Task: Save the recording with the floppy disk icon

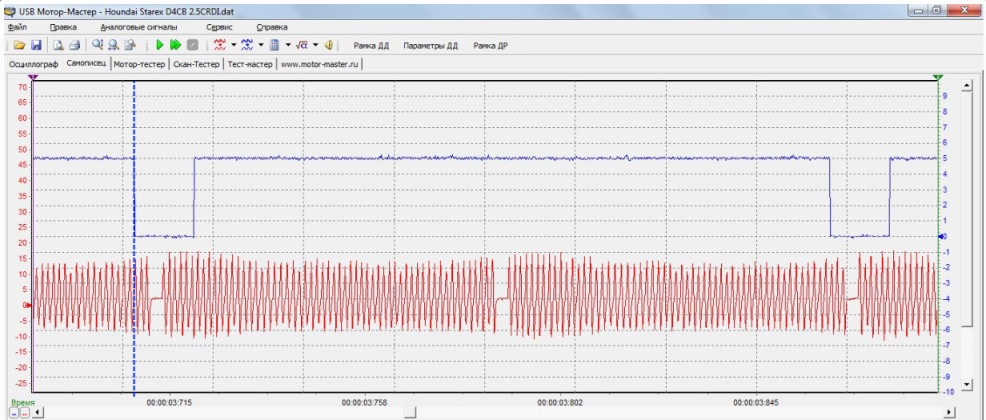Action: click(36, 45)
